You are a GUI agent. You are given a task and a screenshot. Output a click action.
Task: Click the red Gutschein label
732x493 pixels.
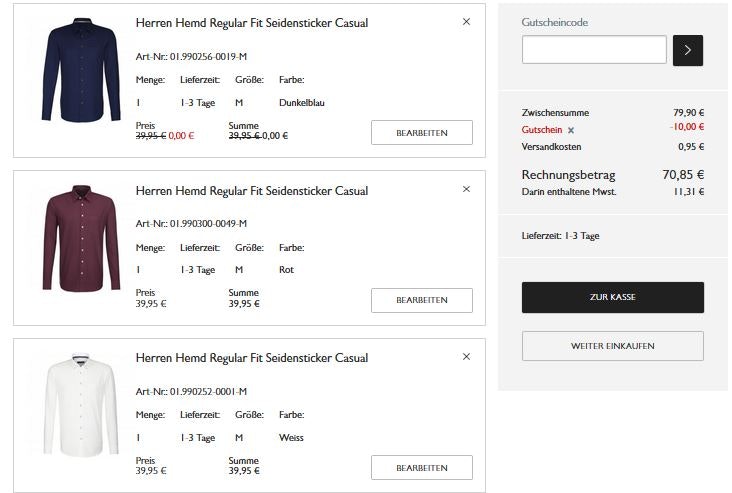[541, 130]
